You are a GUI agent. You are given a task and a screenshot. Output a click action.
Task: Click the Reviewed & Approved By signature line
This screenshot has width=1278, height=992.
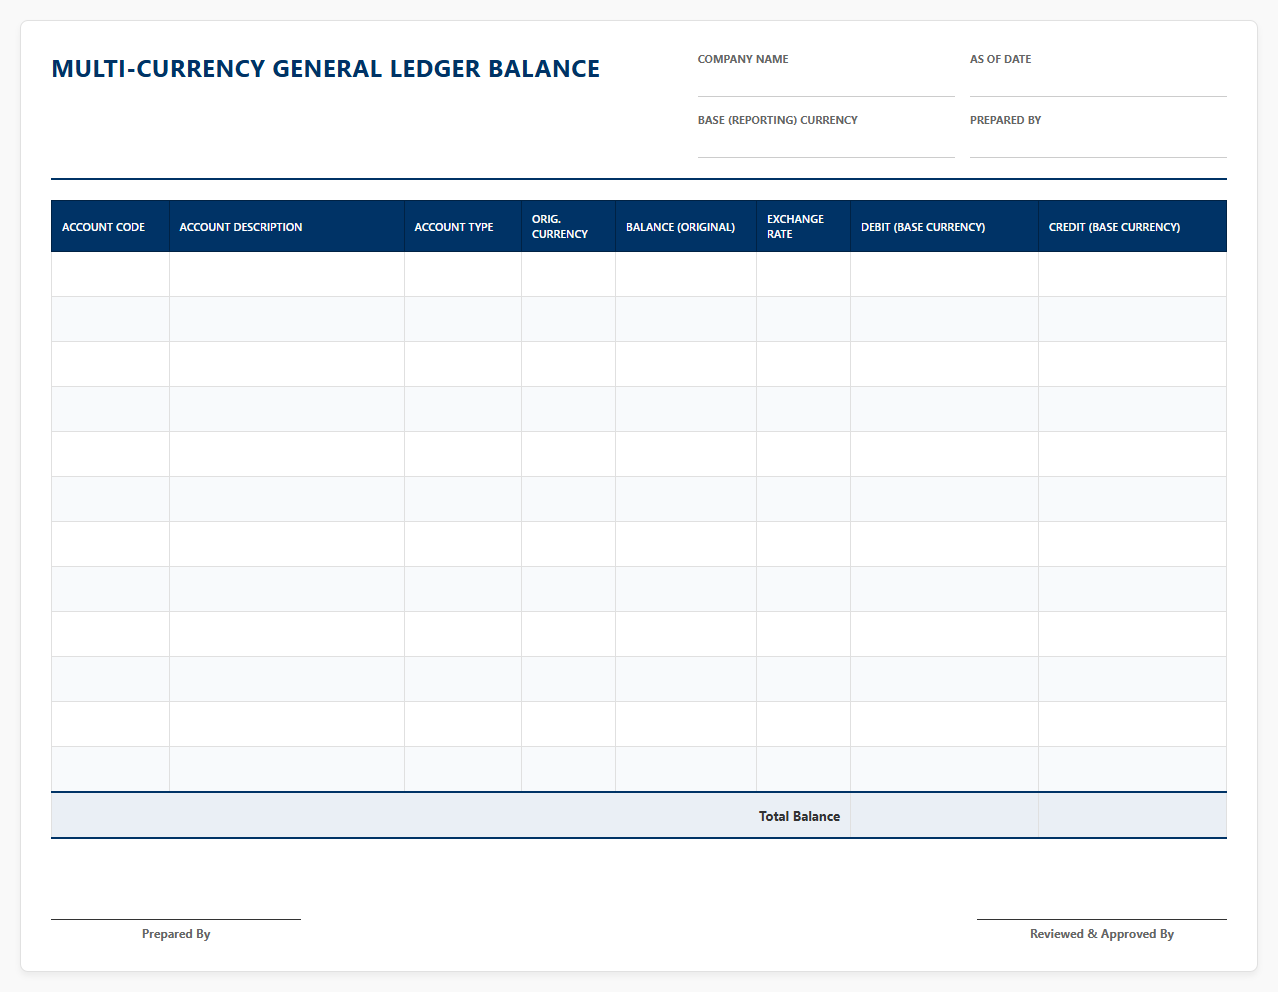point(1102,919)
